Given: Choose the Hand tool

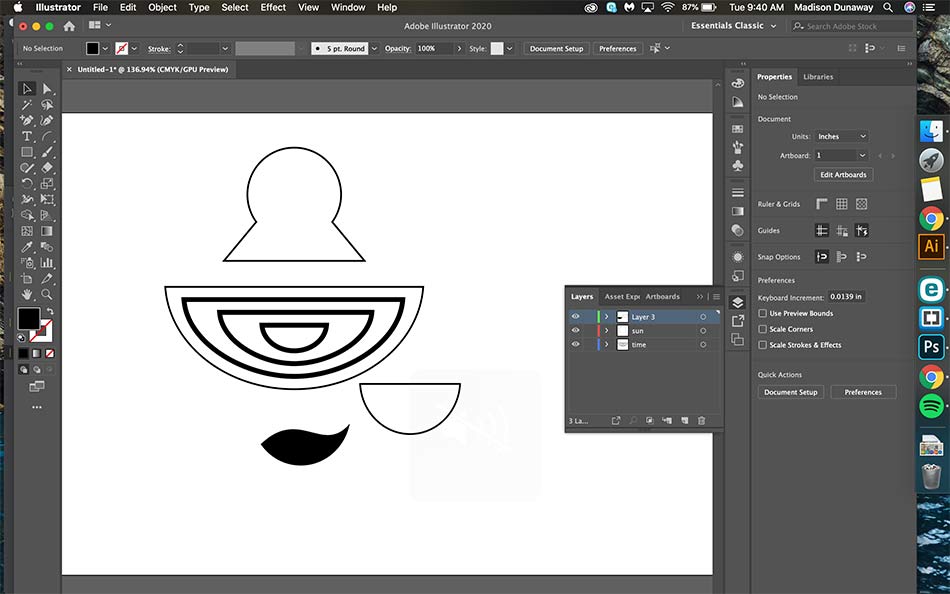Looking at the screenshot, I should tap(27, 295).
